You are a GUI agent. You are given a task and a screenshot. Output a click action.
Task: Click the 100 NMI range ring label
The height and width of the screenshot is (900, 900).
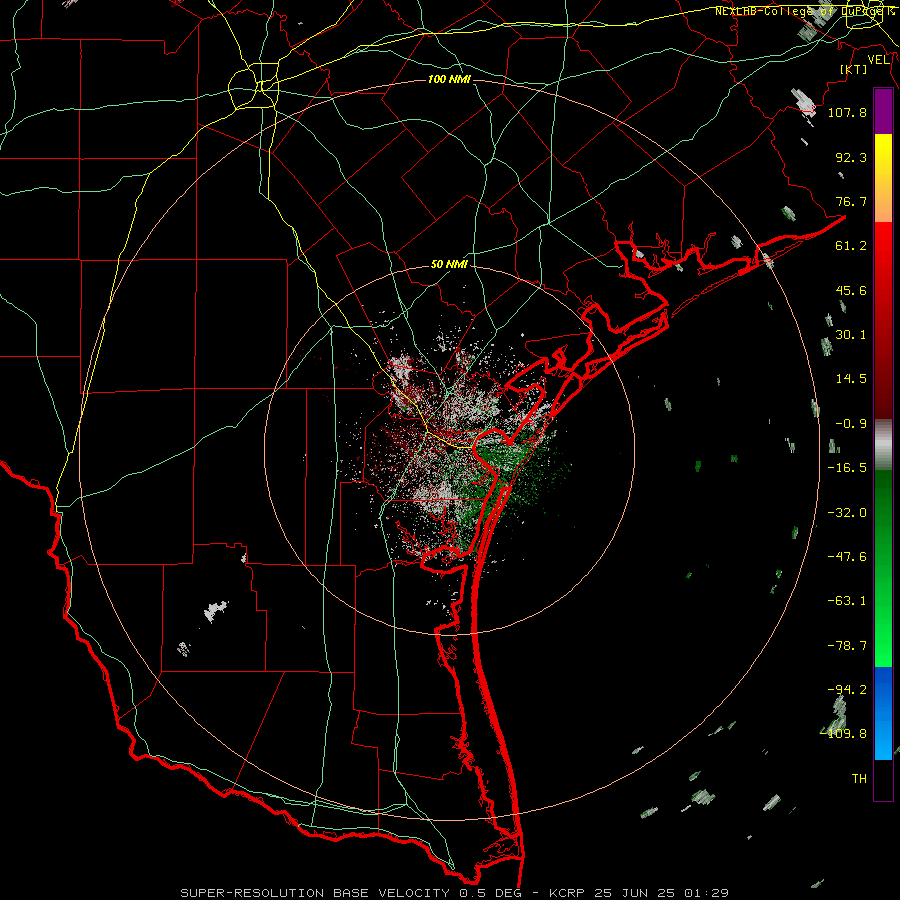tap(449, 79)
